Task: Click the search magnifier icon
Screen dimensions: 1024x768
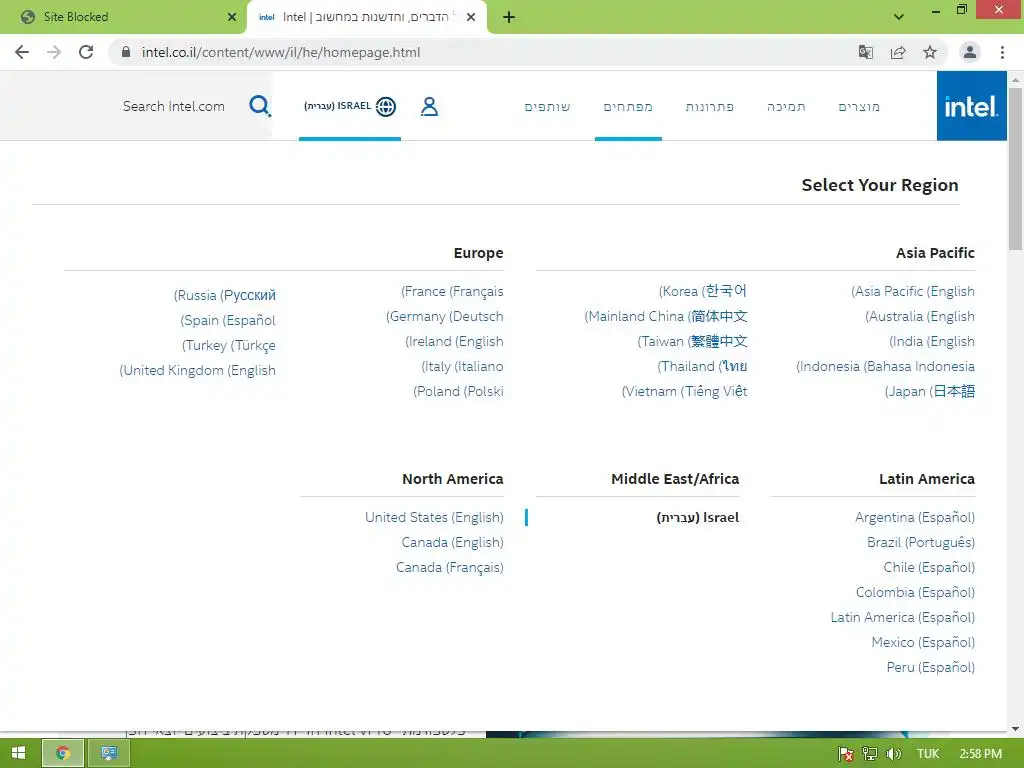Action: (x=259, y=106)
